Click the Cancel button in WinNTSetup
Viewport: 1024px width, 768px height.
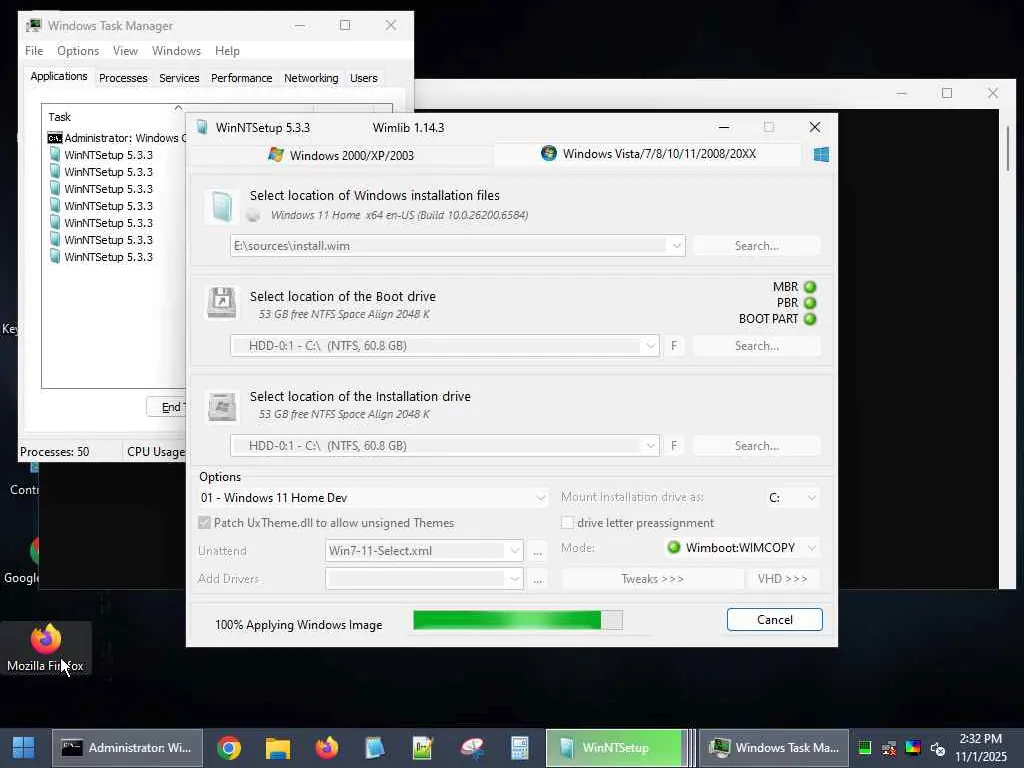pos(775,620)
